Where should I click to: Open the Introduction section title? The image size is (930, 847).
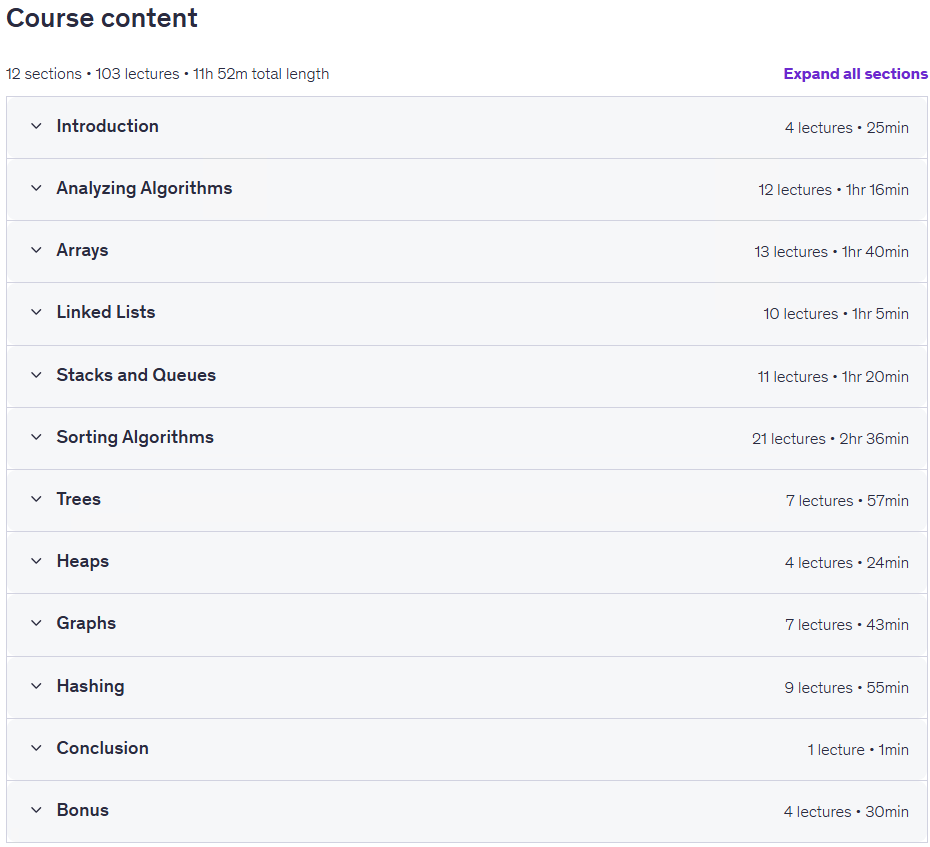tap(107, 126)
